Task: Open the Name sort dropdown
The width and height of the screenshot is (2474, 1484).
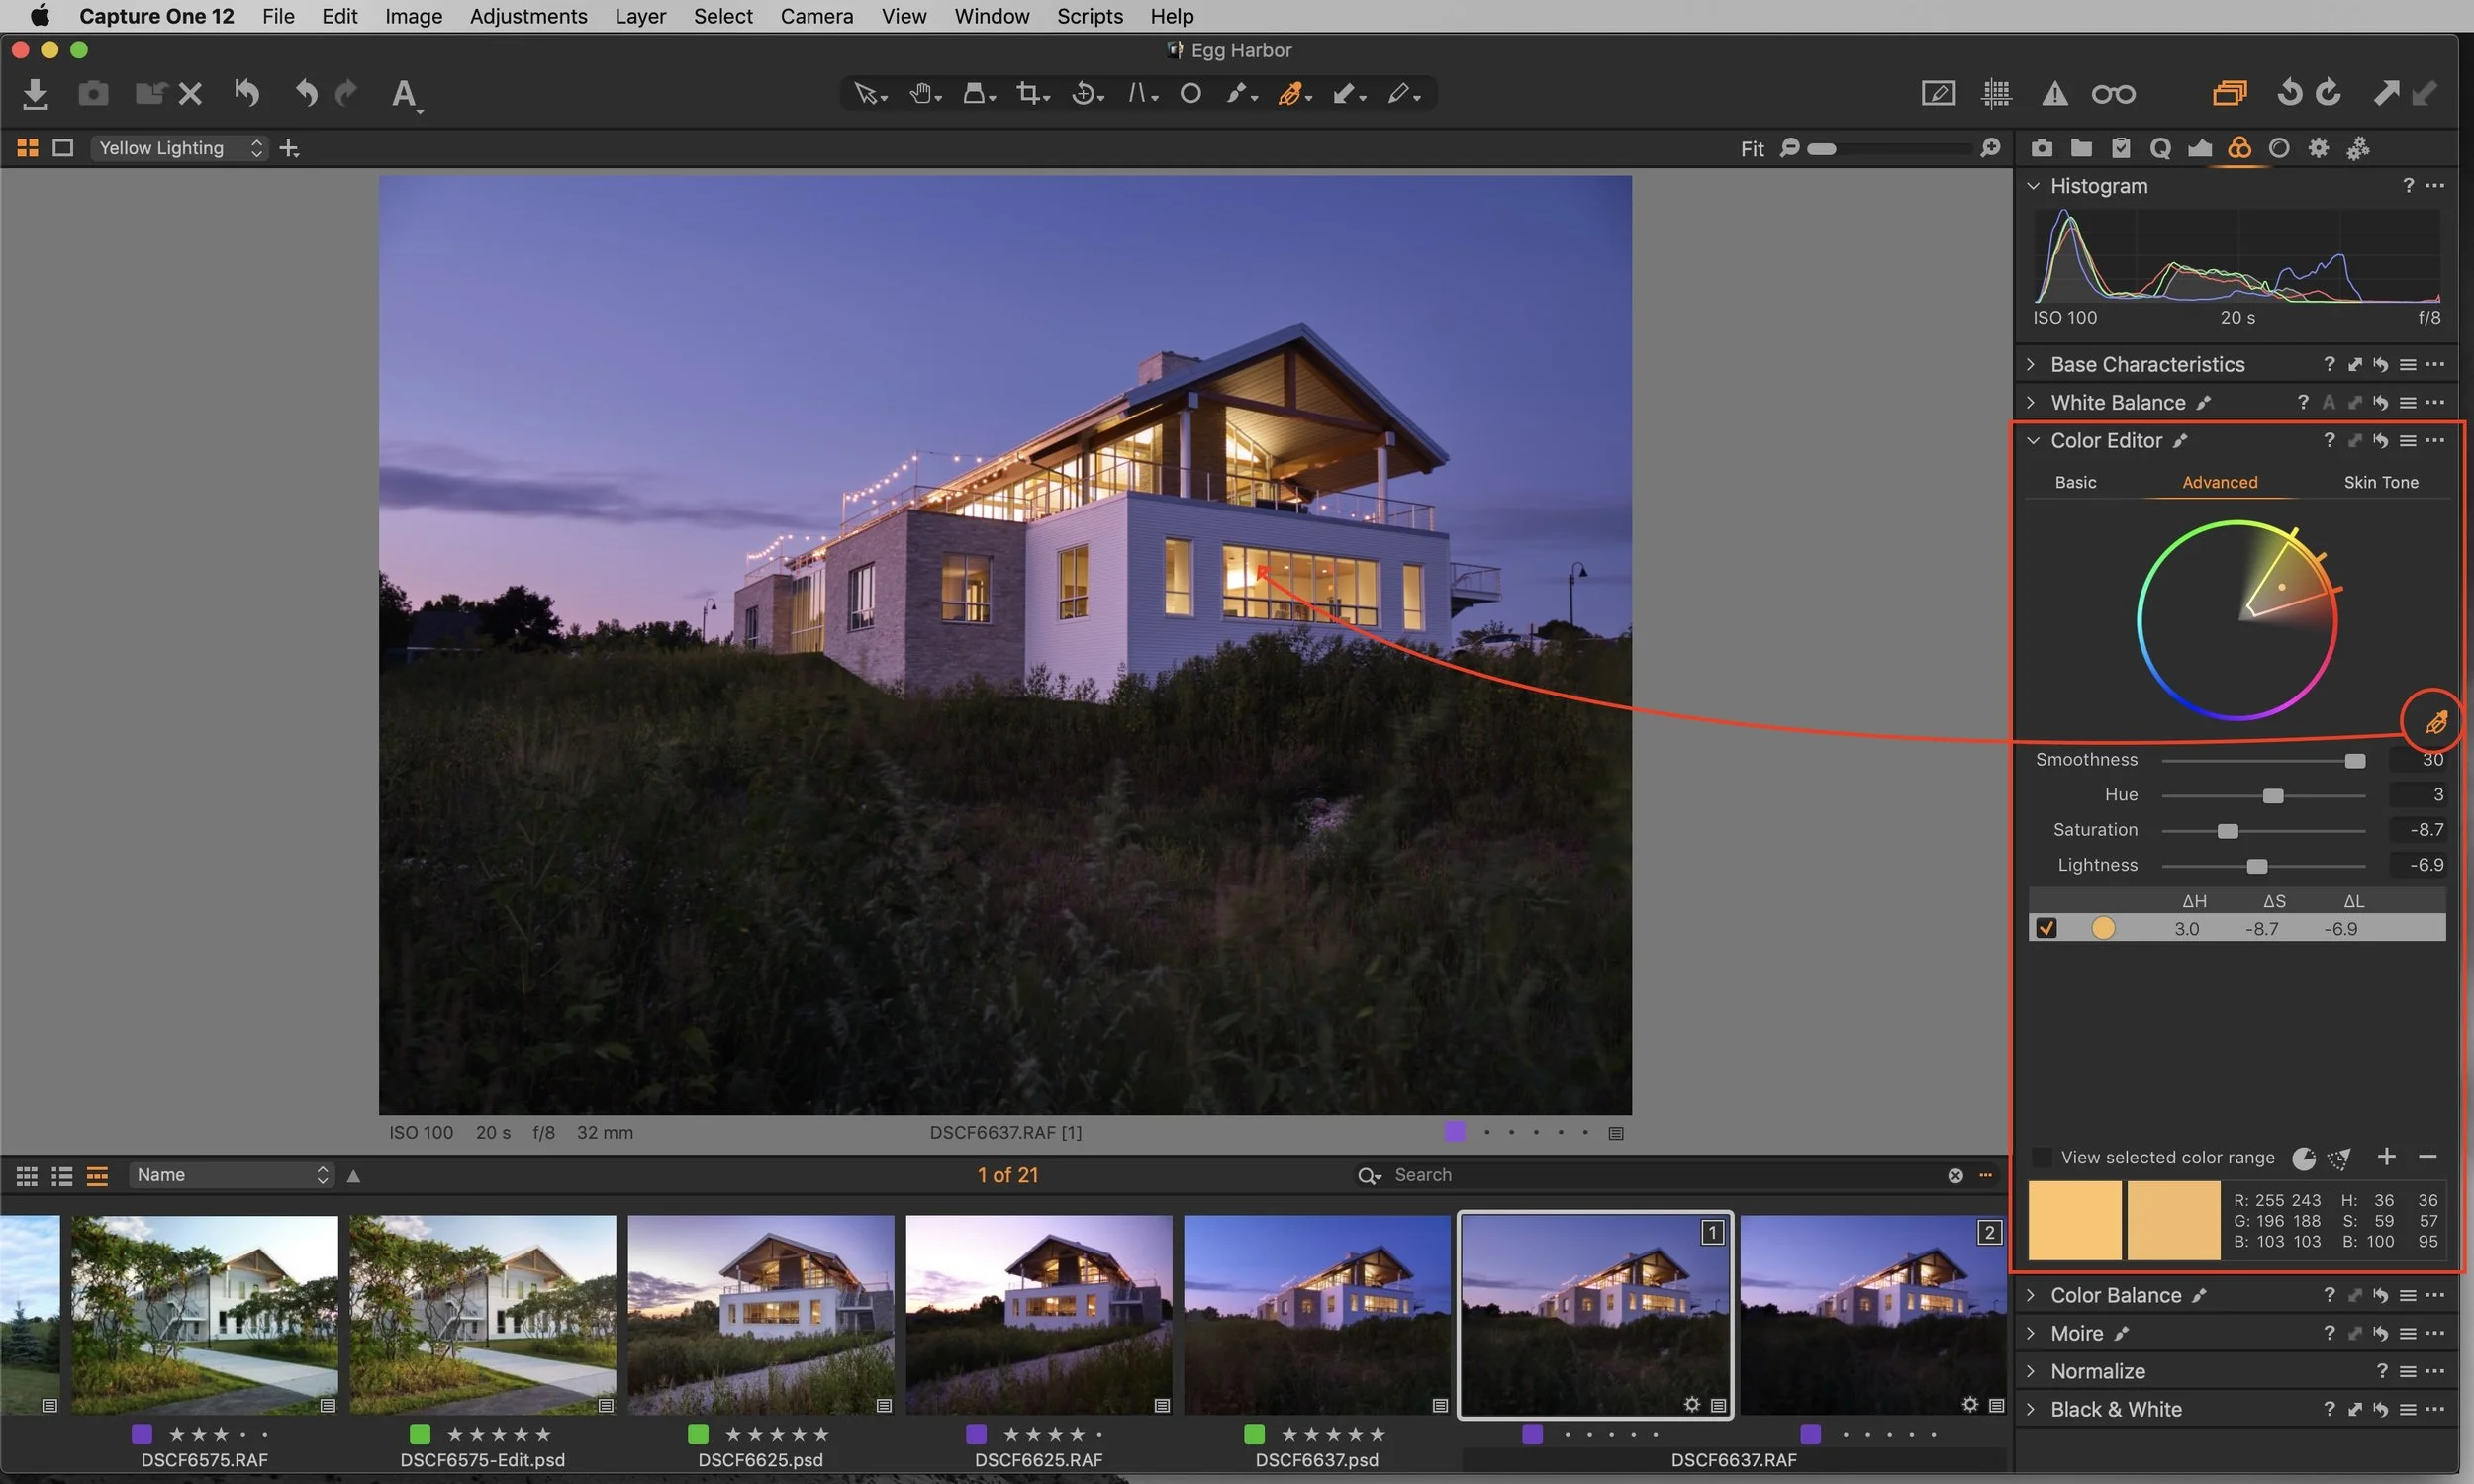Action: 231,1175
